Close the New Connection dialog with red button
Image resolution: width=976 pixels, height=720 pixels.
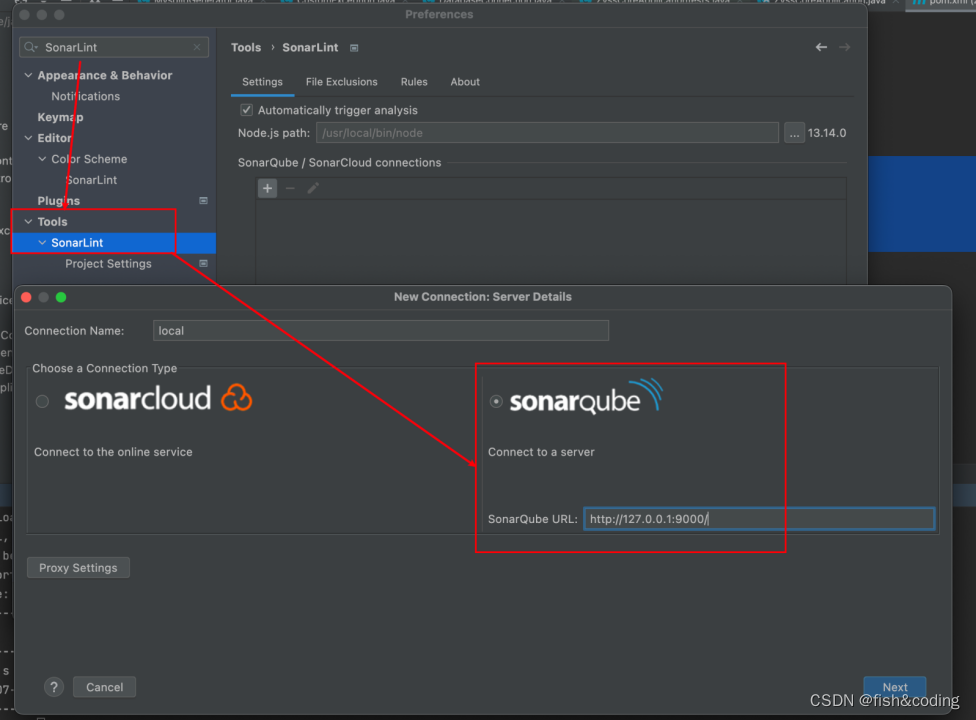26,297
